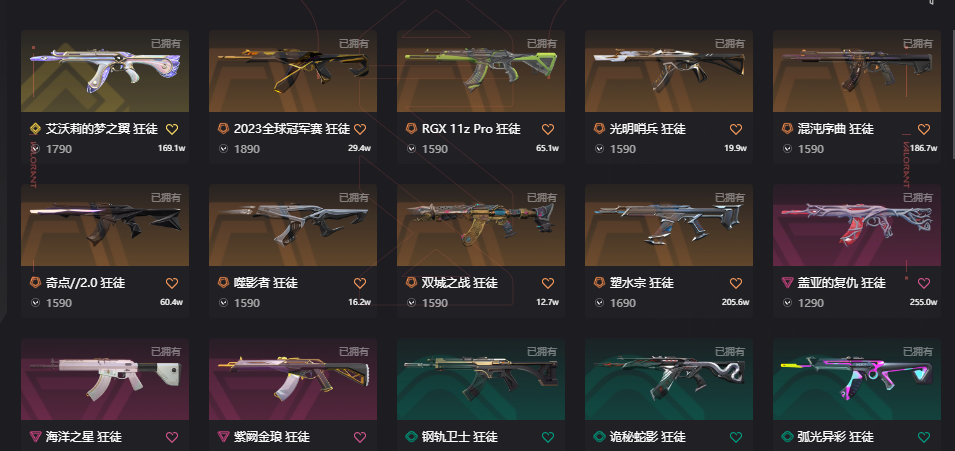Open the 盖亚的复仇 狂徒 skin image

[x=856, y=226]
